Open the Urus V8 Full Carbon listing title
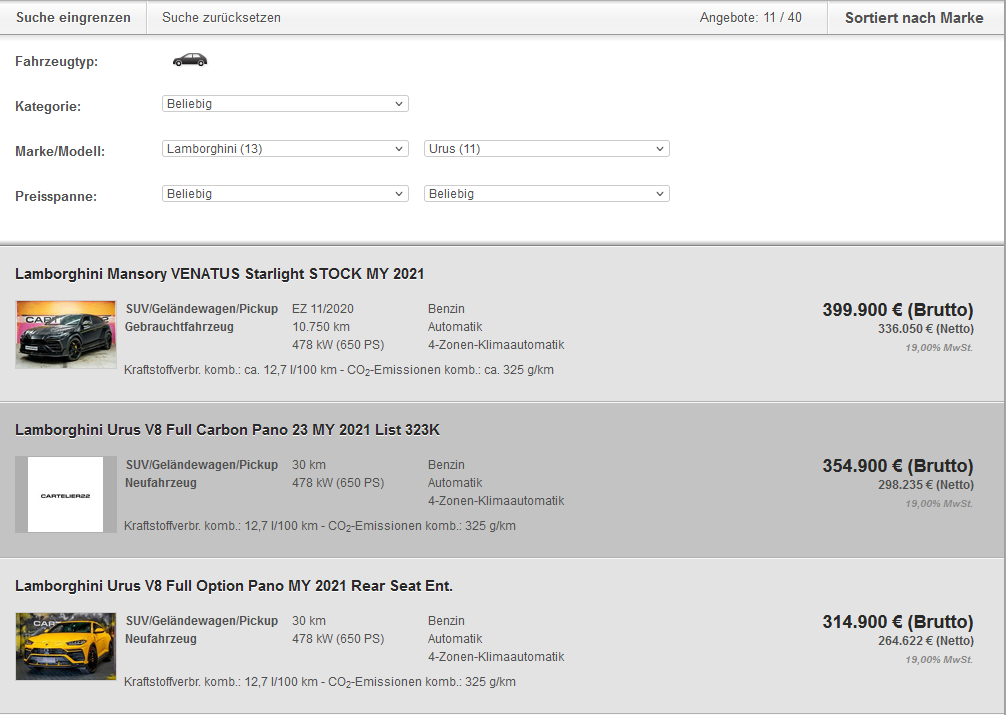1006x715 pixels. click(227, 430)
